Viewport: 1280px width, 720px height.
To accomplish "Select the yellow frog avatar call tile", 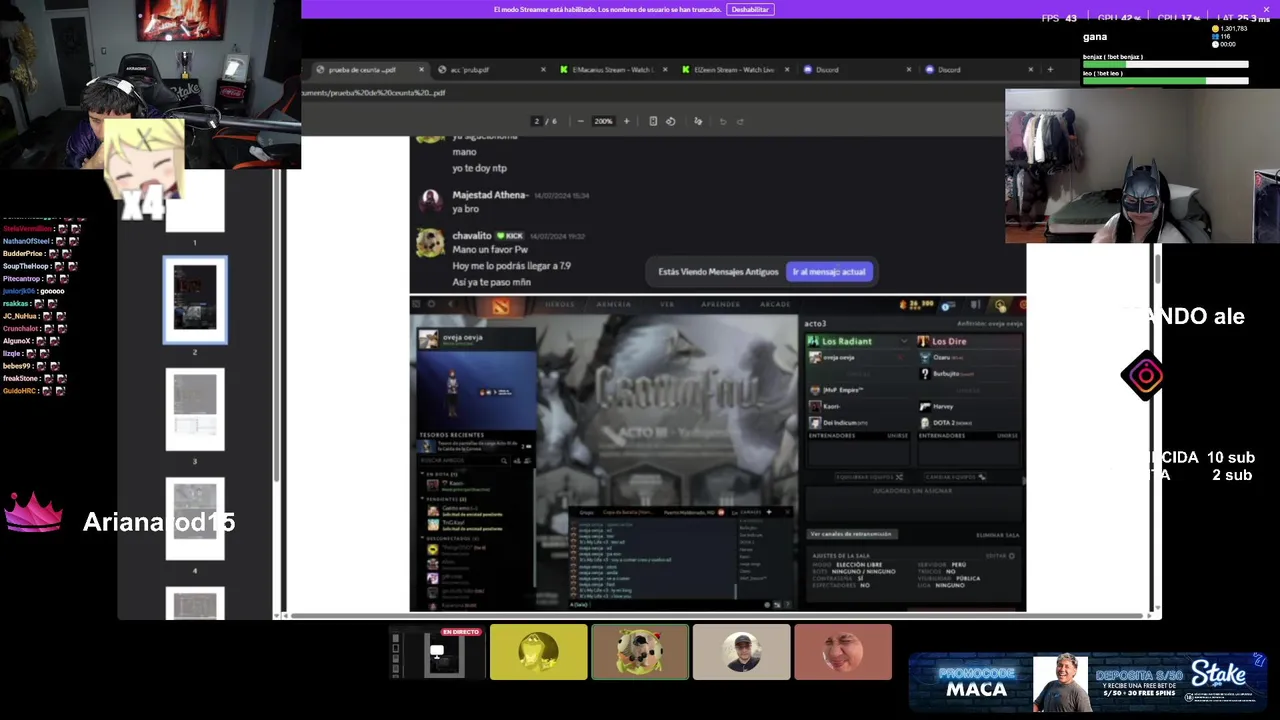I will pos(539,652).
